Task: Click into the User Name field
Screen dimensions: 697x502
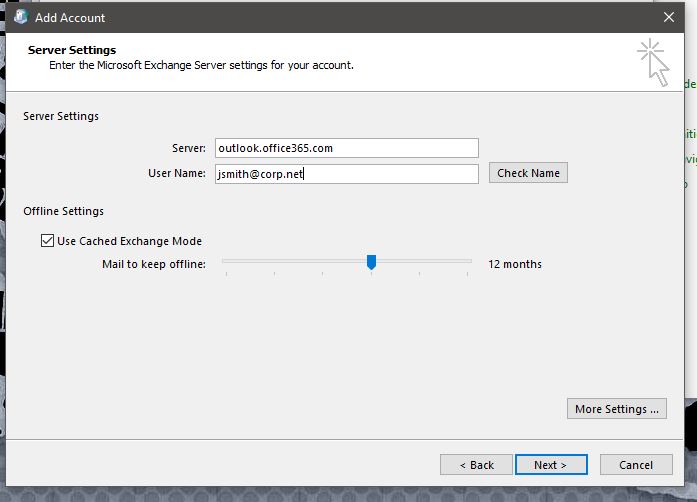Action: [347, 173]
